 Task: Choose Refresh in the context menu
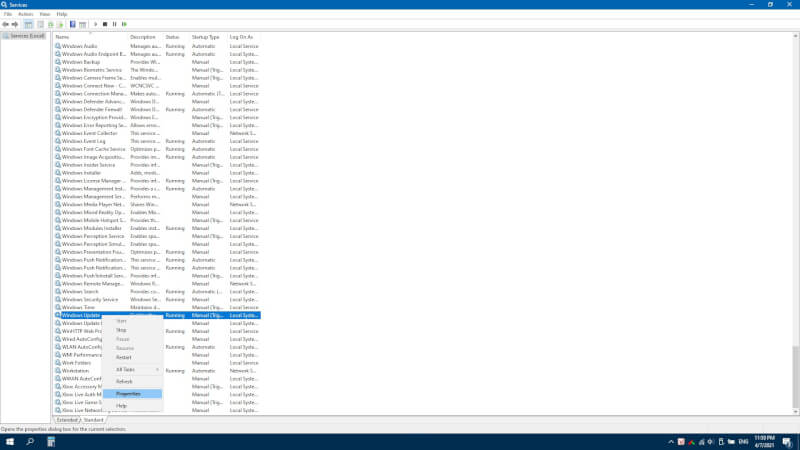point(132,381)
